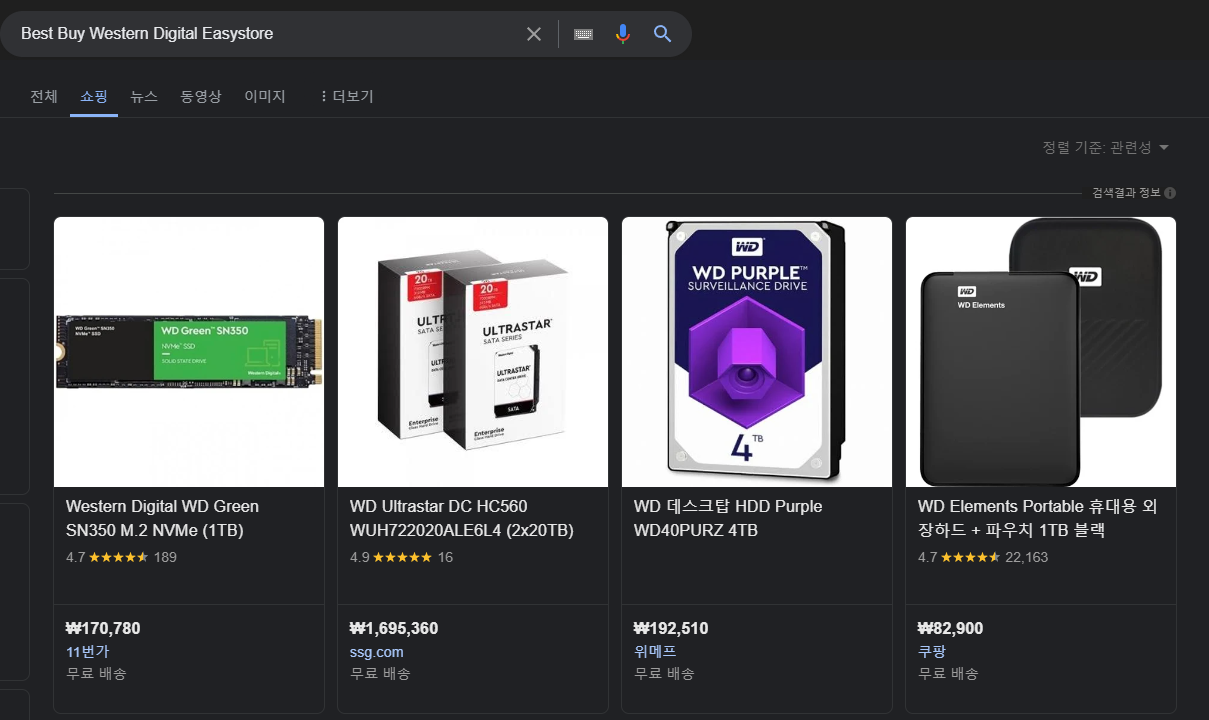Go to the 동영상 tab
Screen dimensions: 1209x720
[x=201, y=97]
